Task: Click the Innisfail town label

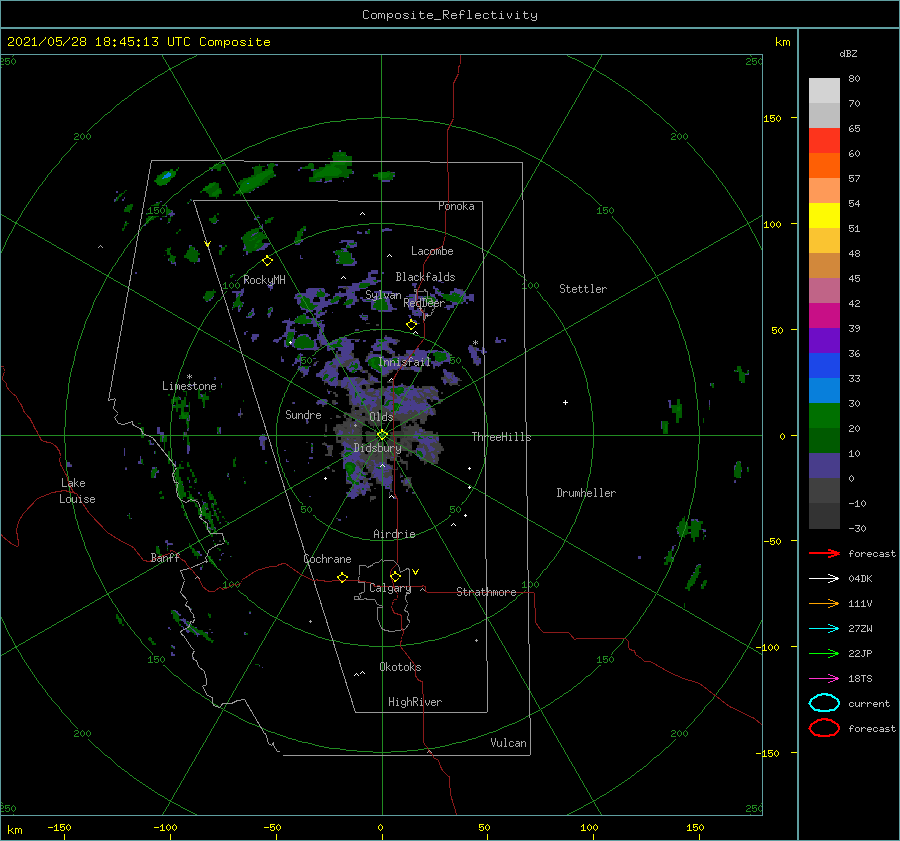Action: pyautogui.click(x=404, y=362)
